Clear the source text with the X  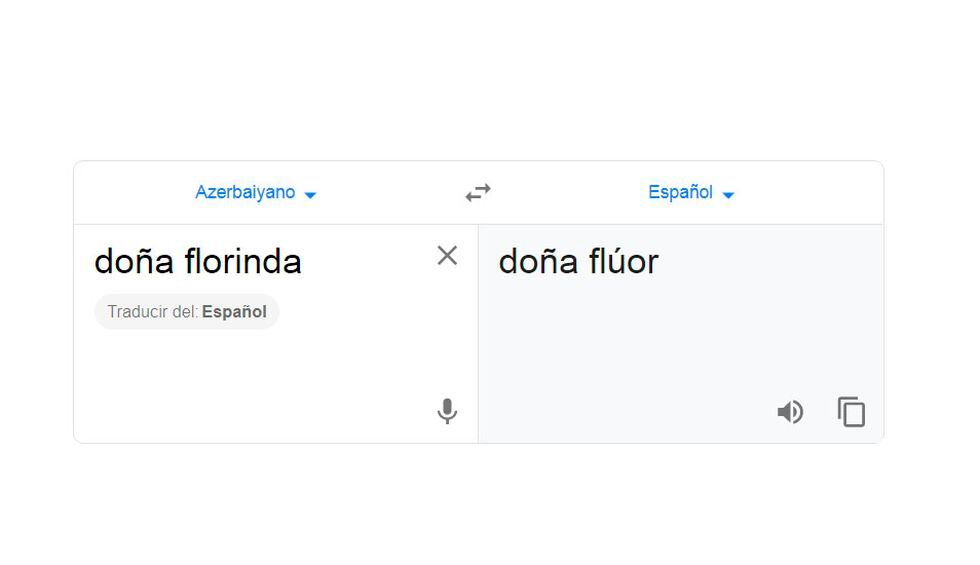click(447, 256)
